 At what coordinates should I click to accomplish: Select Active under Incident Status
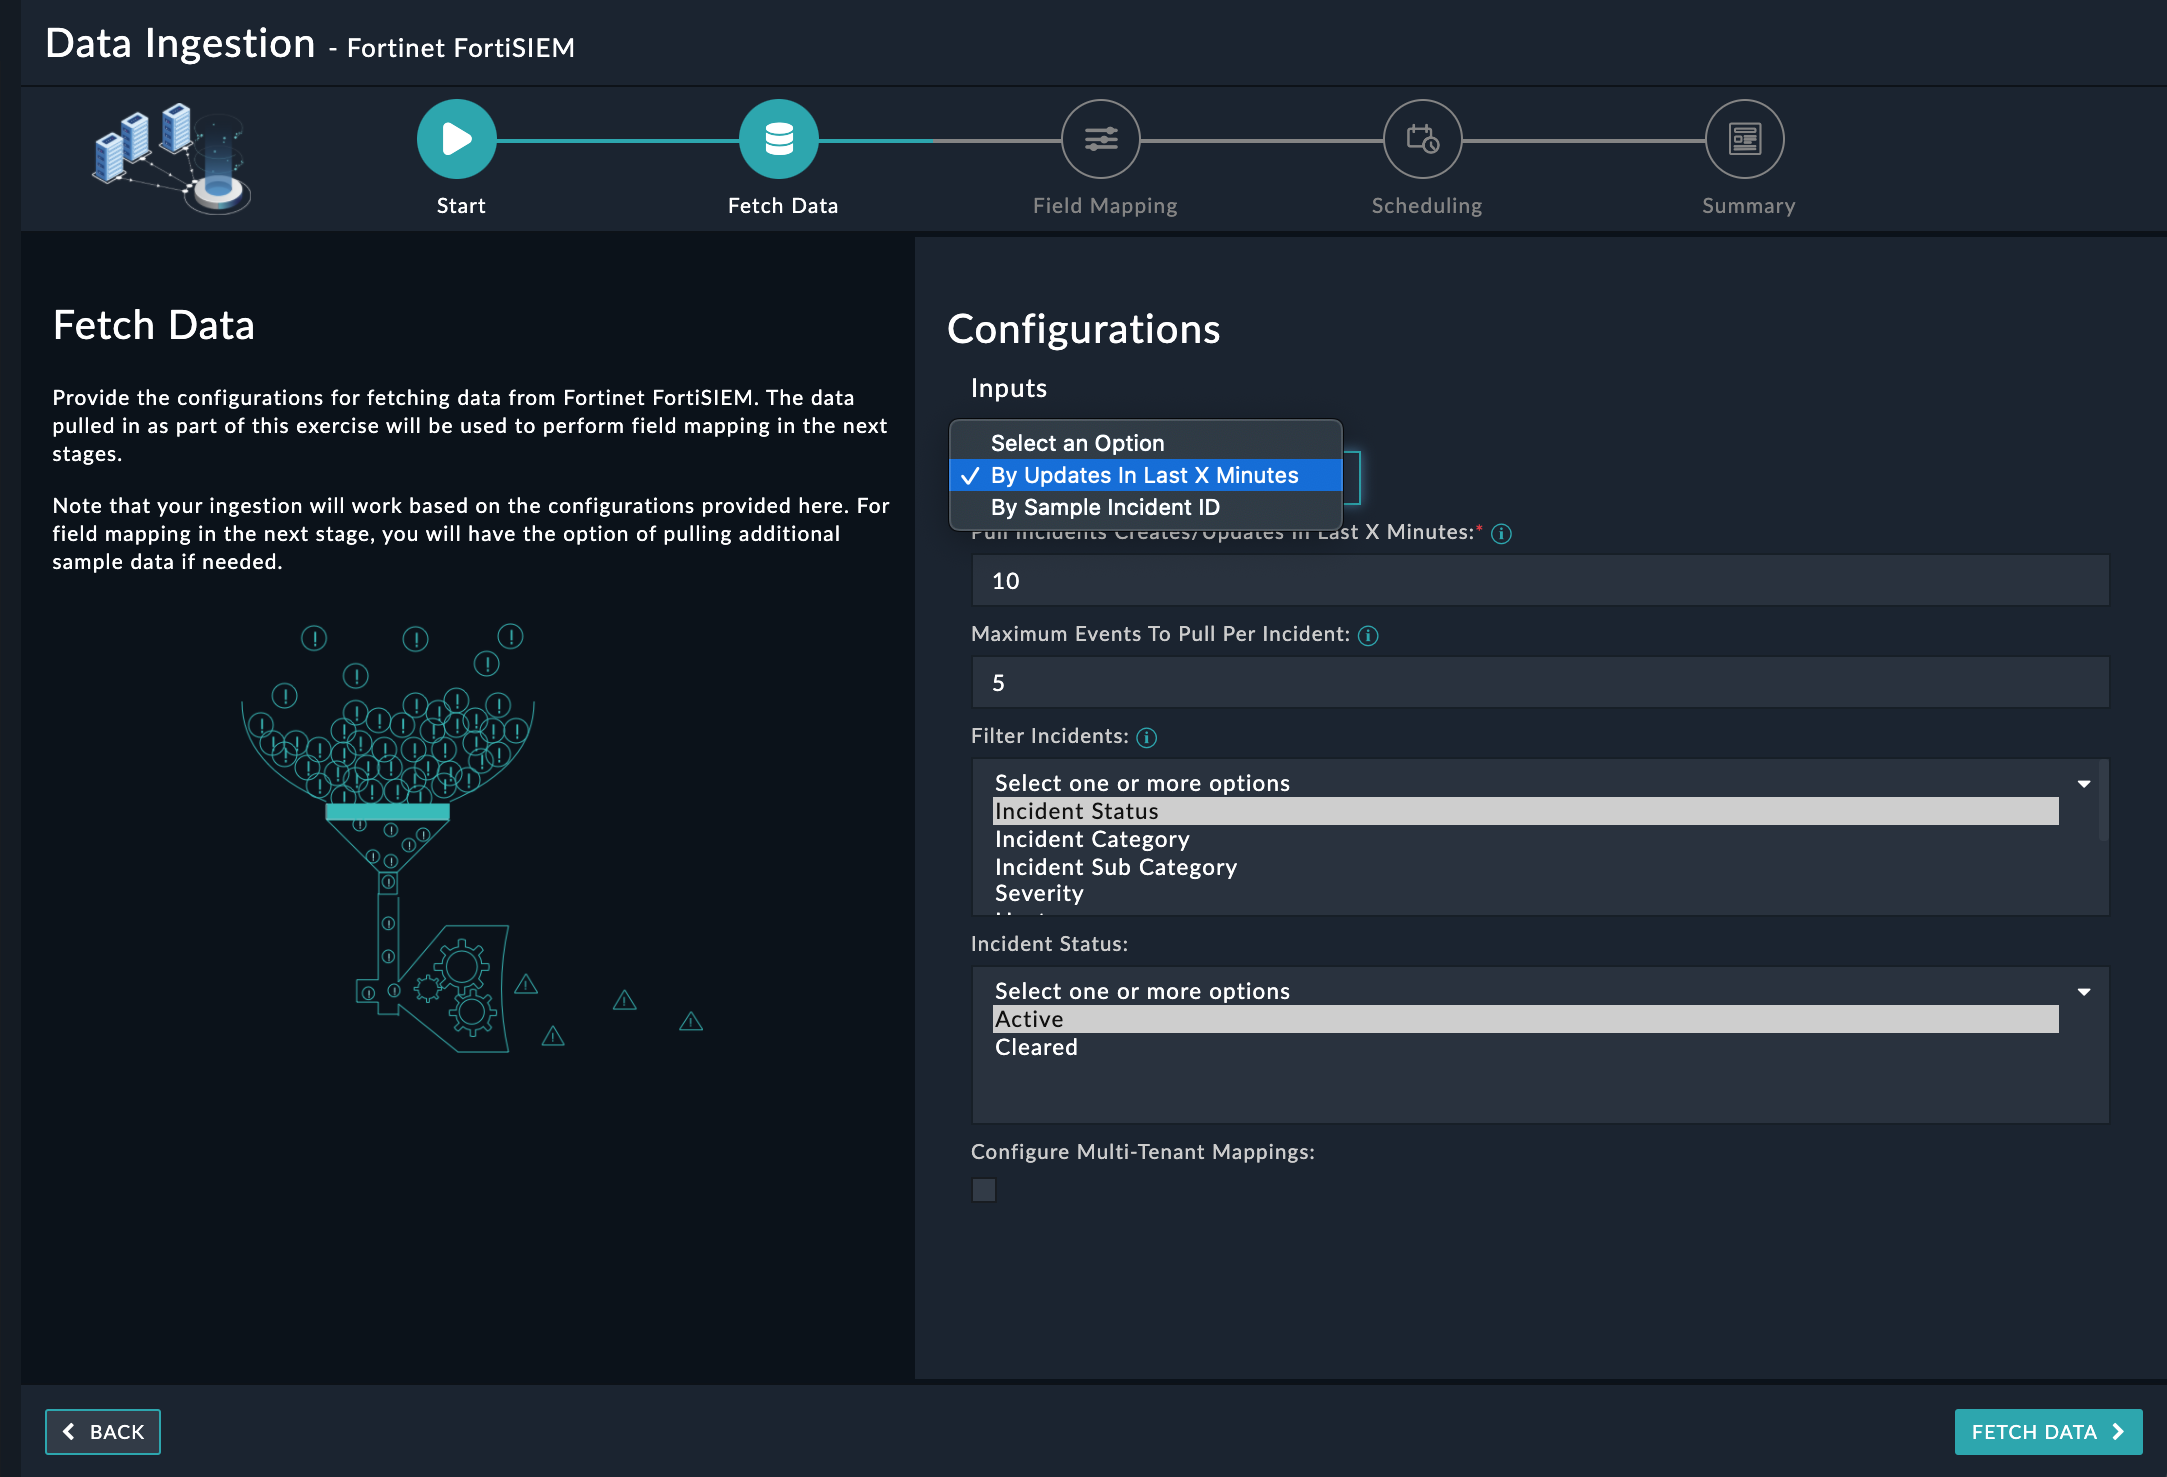coord(1028,1019)
